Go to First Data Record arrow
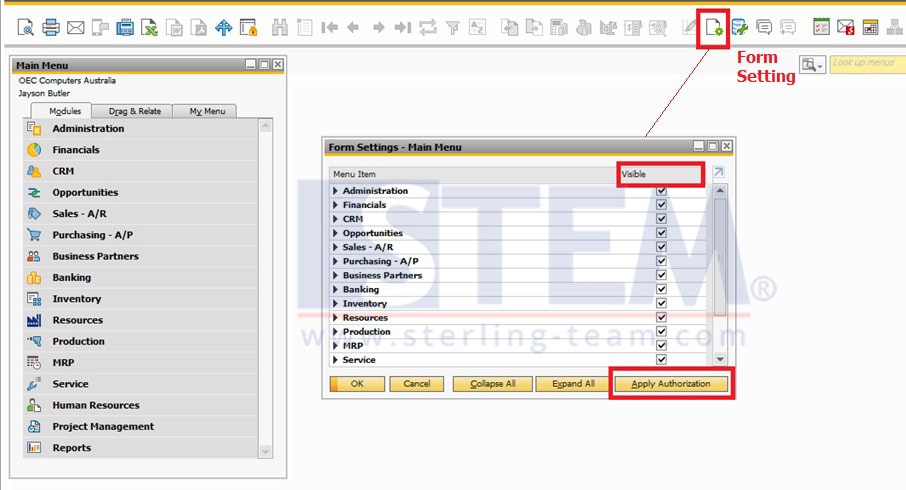906x490 pixels. coord(329,27)
